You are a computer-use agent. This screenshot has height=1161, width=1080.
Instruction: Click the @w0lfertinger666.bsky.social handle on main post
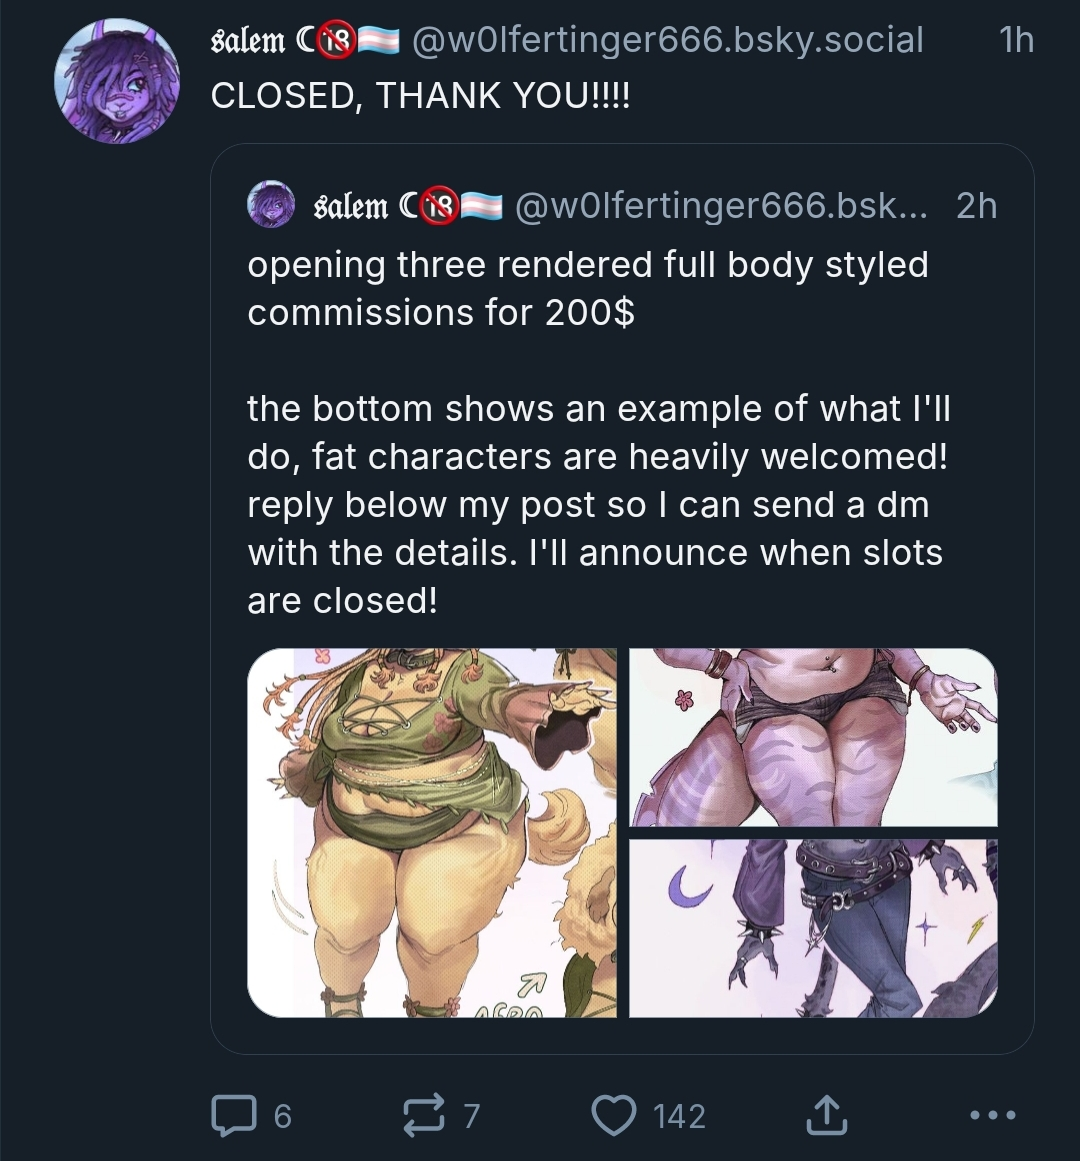667,40
